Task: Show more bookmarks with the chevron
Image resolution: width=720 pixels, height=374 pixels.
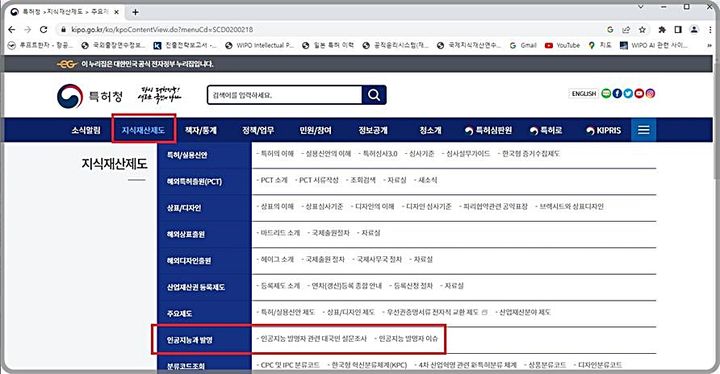Action: click(x=710, y=45)
